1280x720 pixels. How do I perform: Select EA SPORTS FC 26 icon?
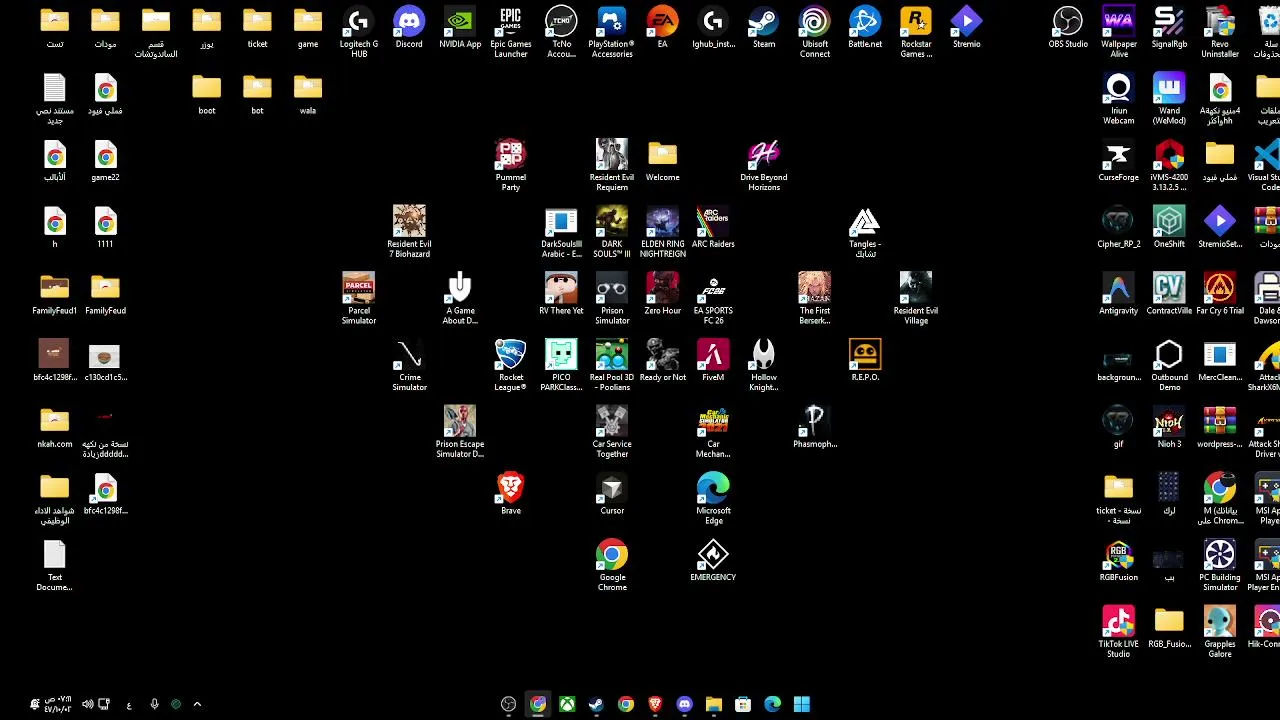[x=713, y=298]
